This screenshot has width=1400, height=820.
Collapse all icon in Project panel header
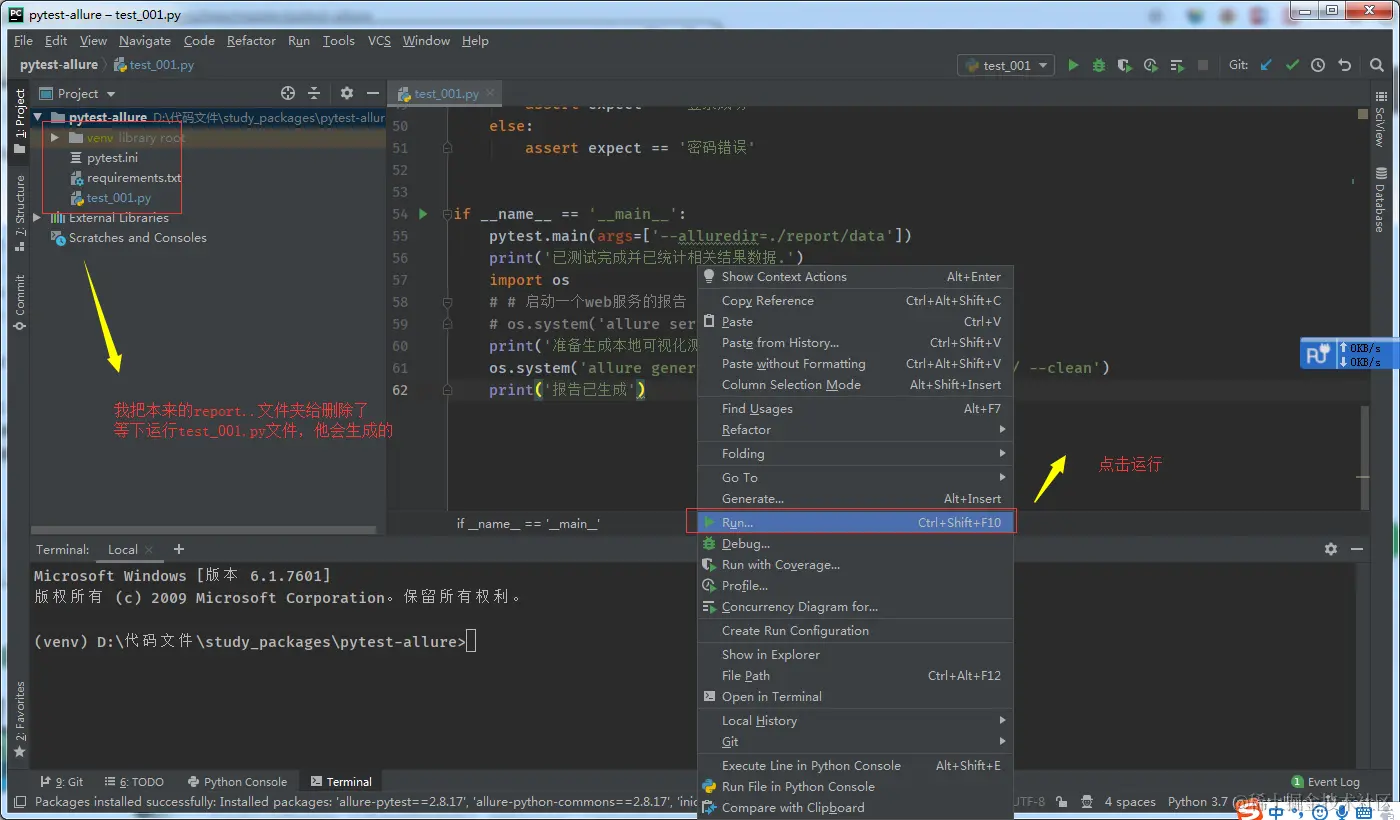pyautogui.click(x=314, y=93)
